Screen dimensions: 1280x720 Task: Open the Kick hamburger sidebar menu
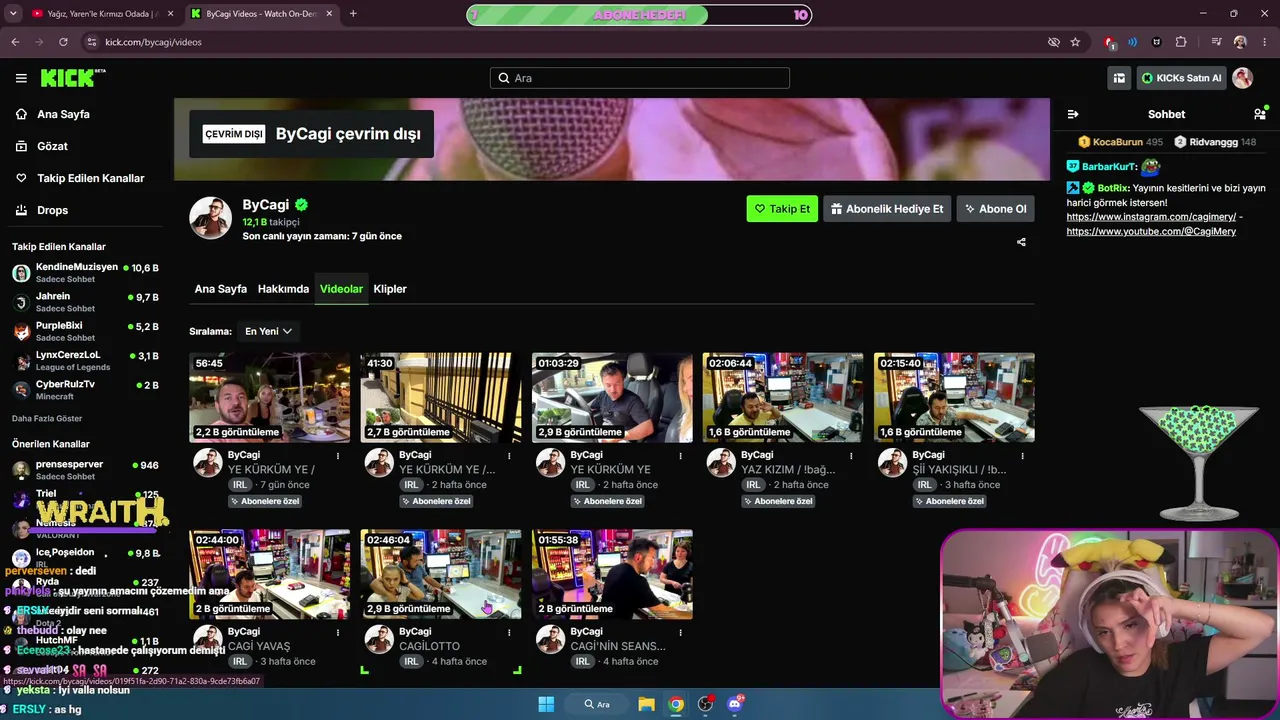point(21,78)
